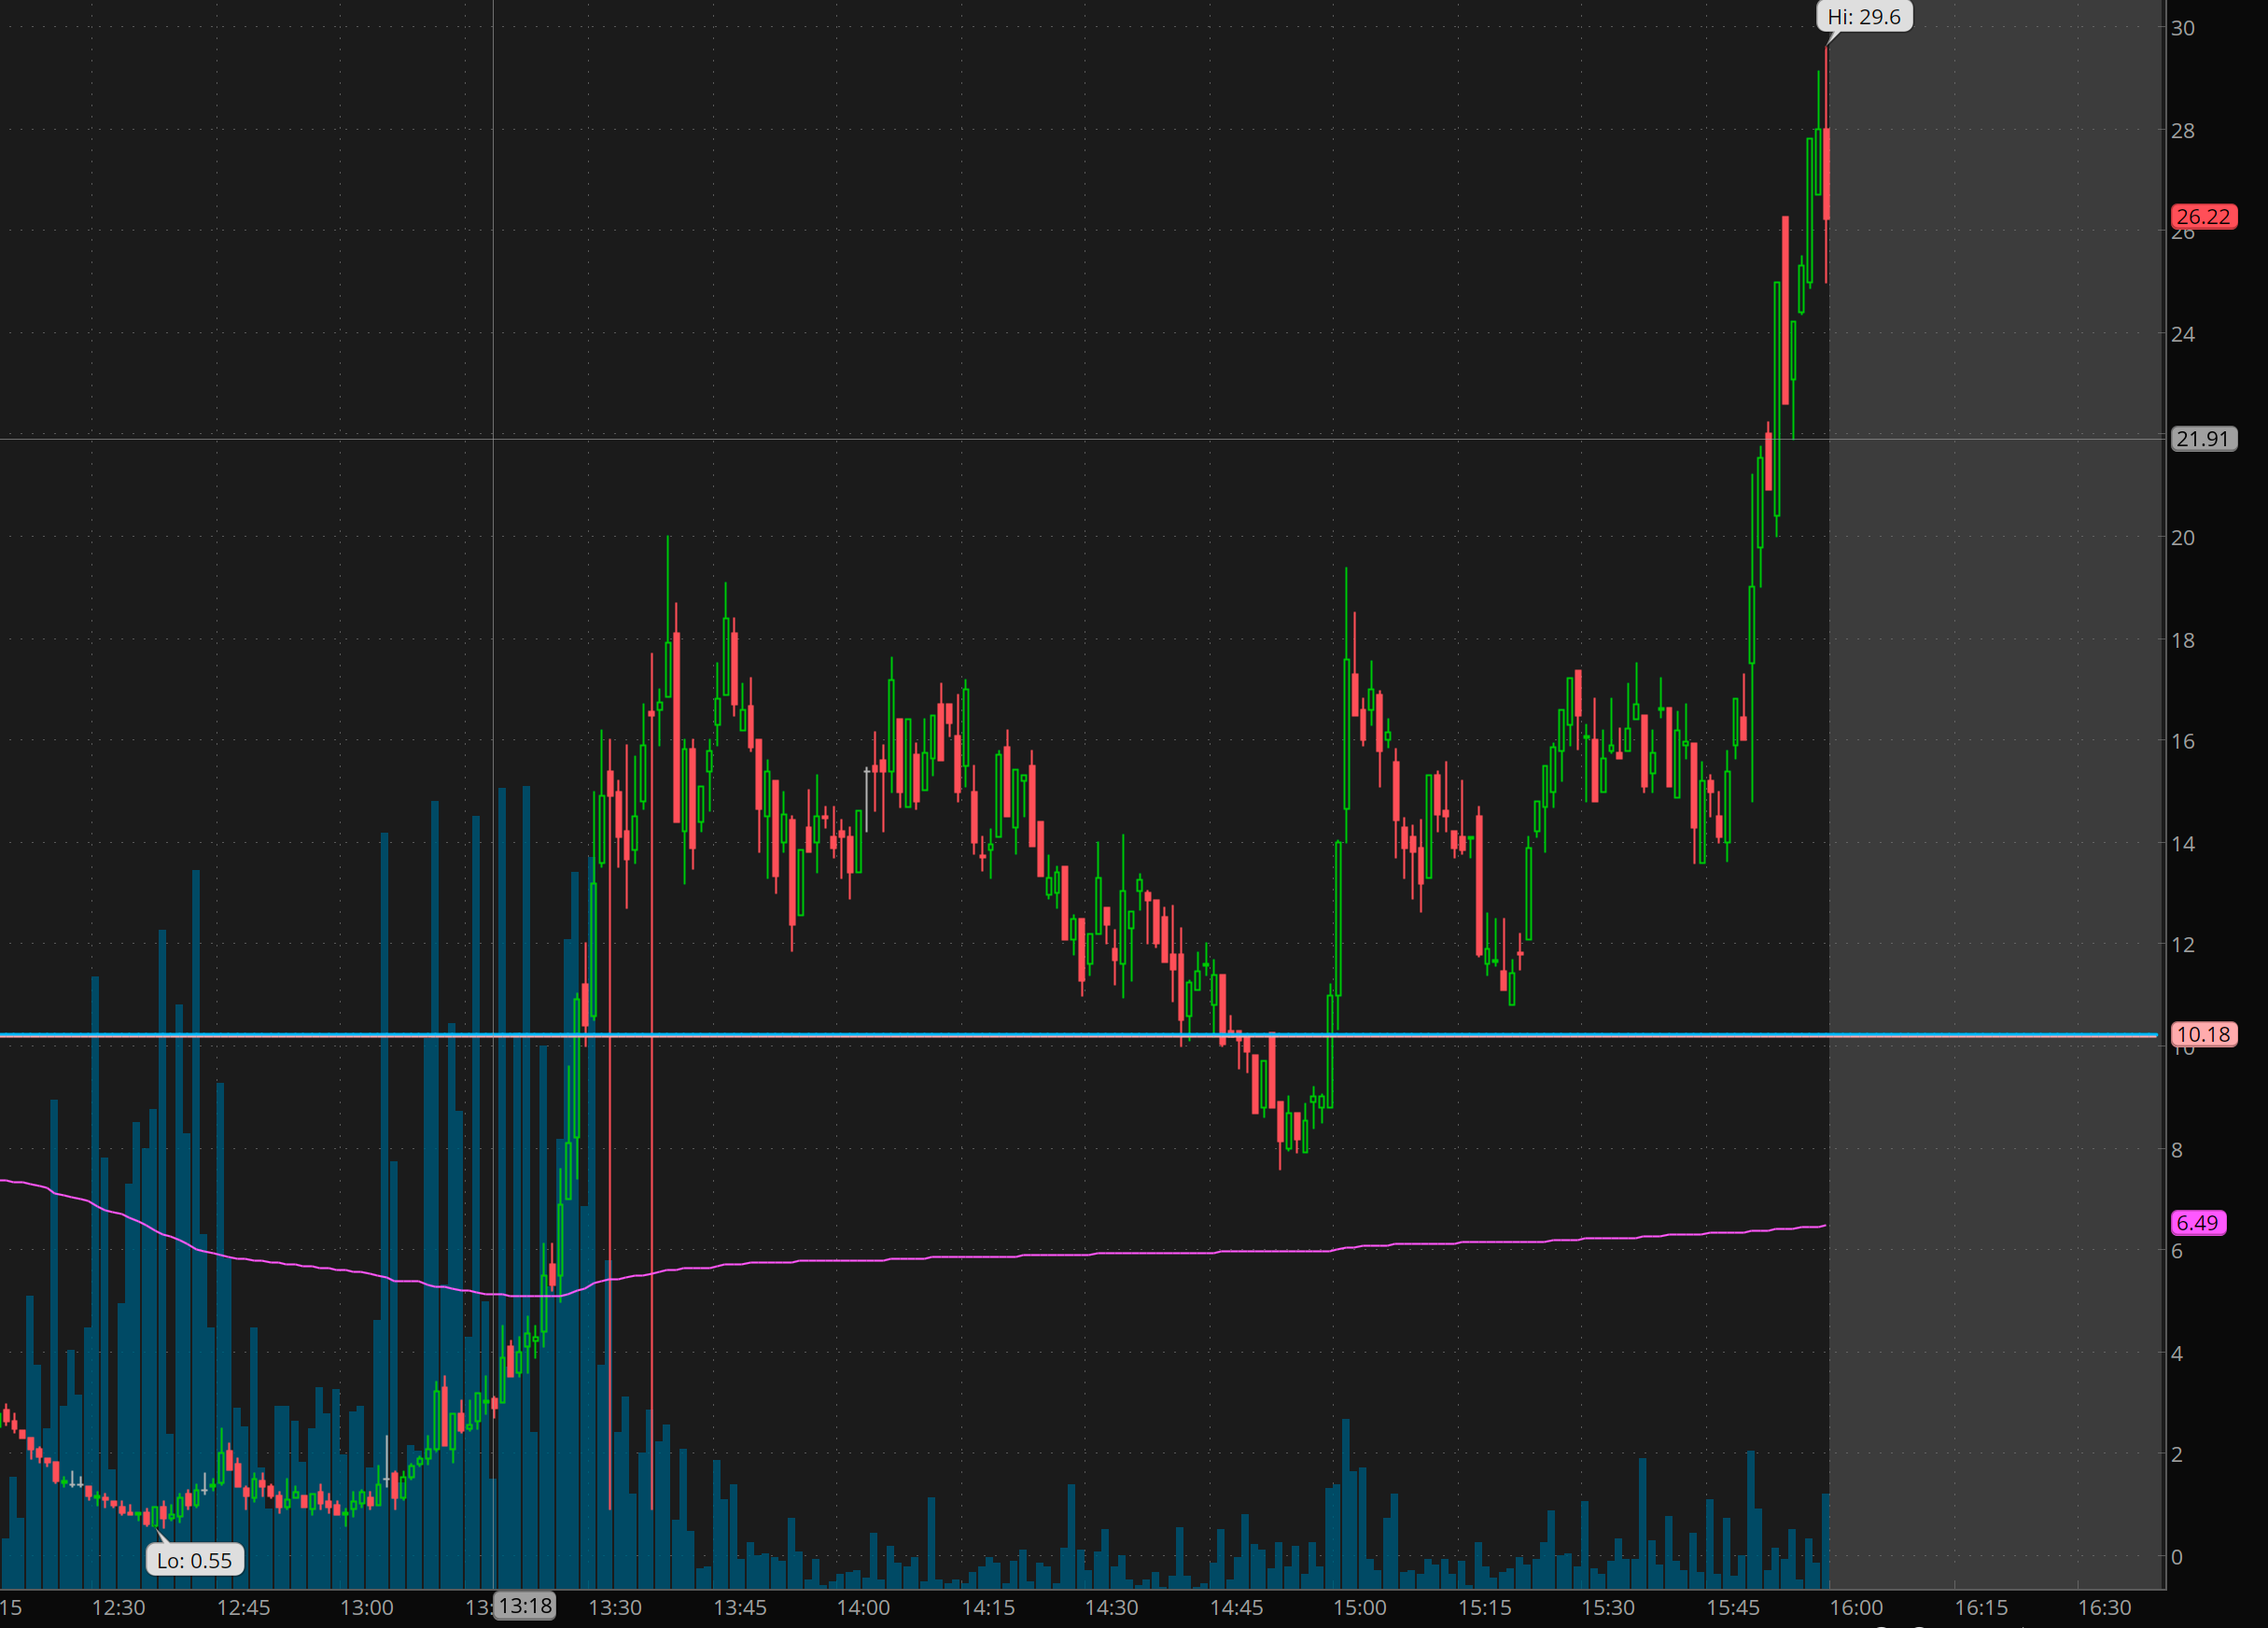The width and height of the screenshot is (2268, 1628).
Task: Click the 24 price axis label
Action: (2182, 334)
